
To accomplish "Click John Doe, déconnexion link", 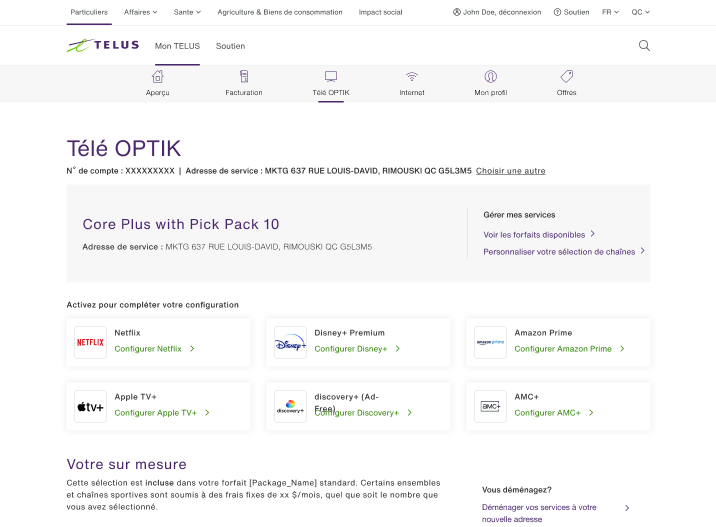I will [502, 12].
